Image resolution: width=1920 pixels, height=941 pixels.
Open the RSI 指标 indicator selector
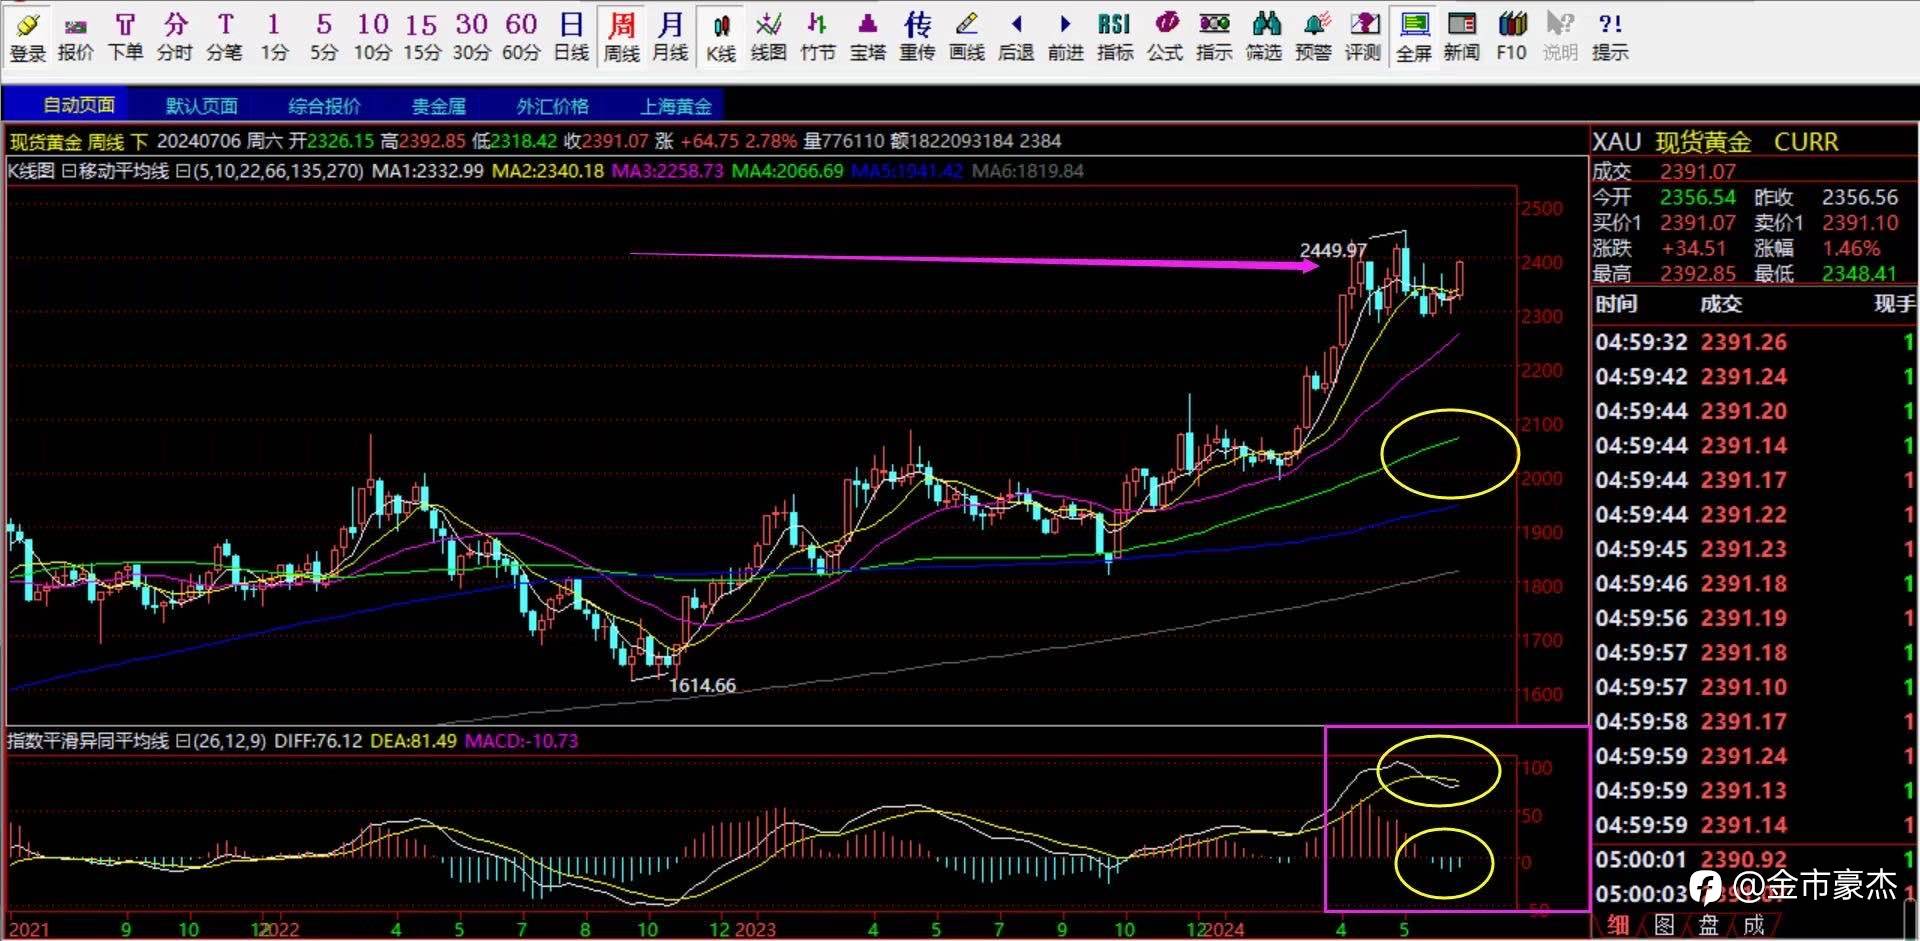(x=1115, y=36)
